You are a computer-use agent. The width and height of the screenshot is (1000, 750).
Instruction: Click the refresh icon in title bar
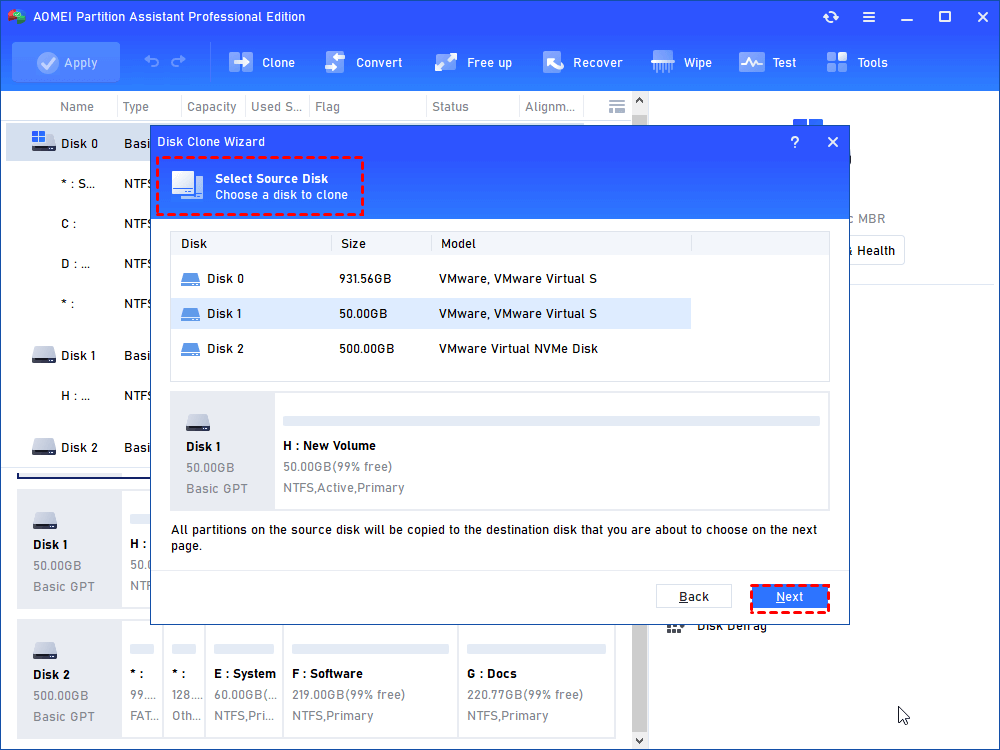831,17
